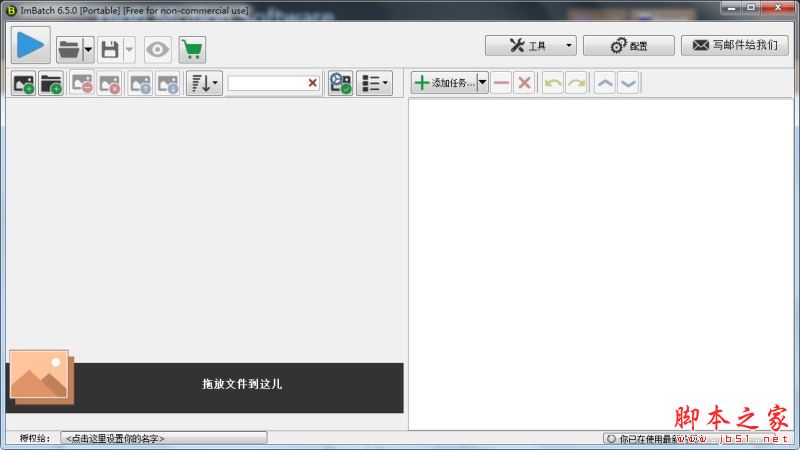This screenshot has height=450, width=800.
Task: Open the 配置 settings button
Action: pos(629,46)
